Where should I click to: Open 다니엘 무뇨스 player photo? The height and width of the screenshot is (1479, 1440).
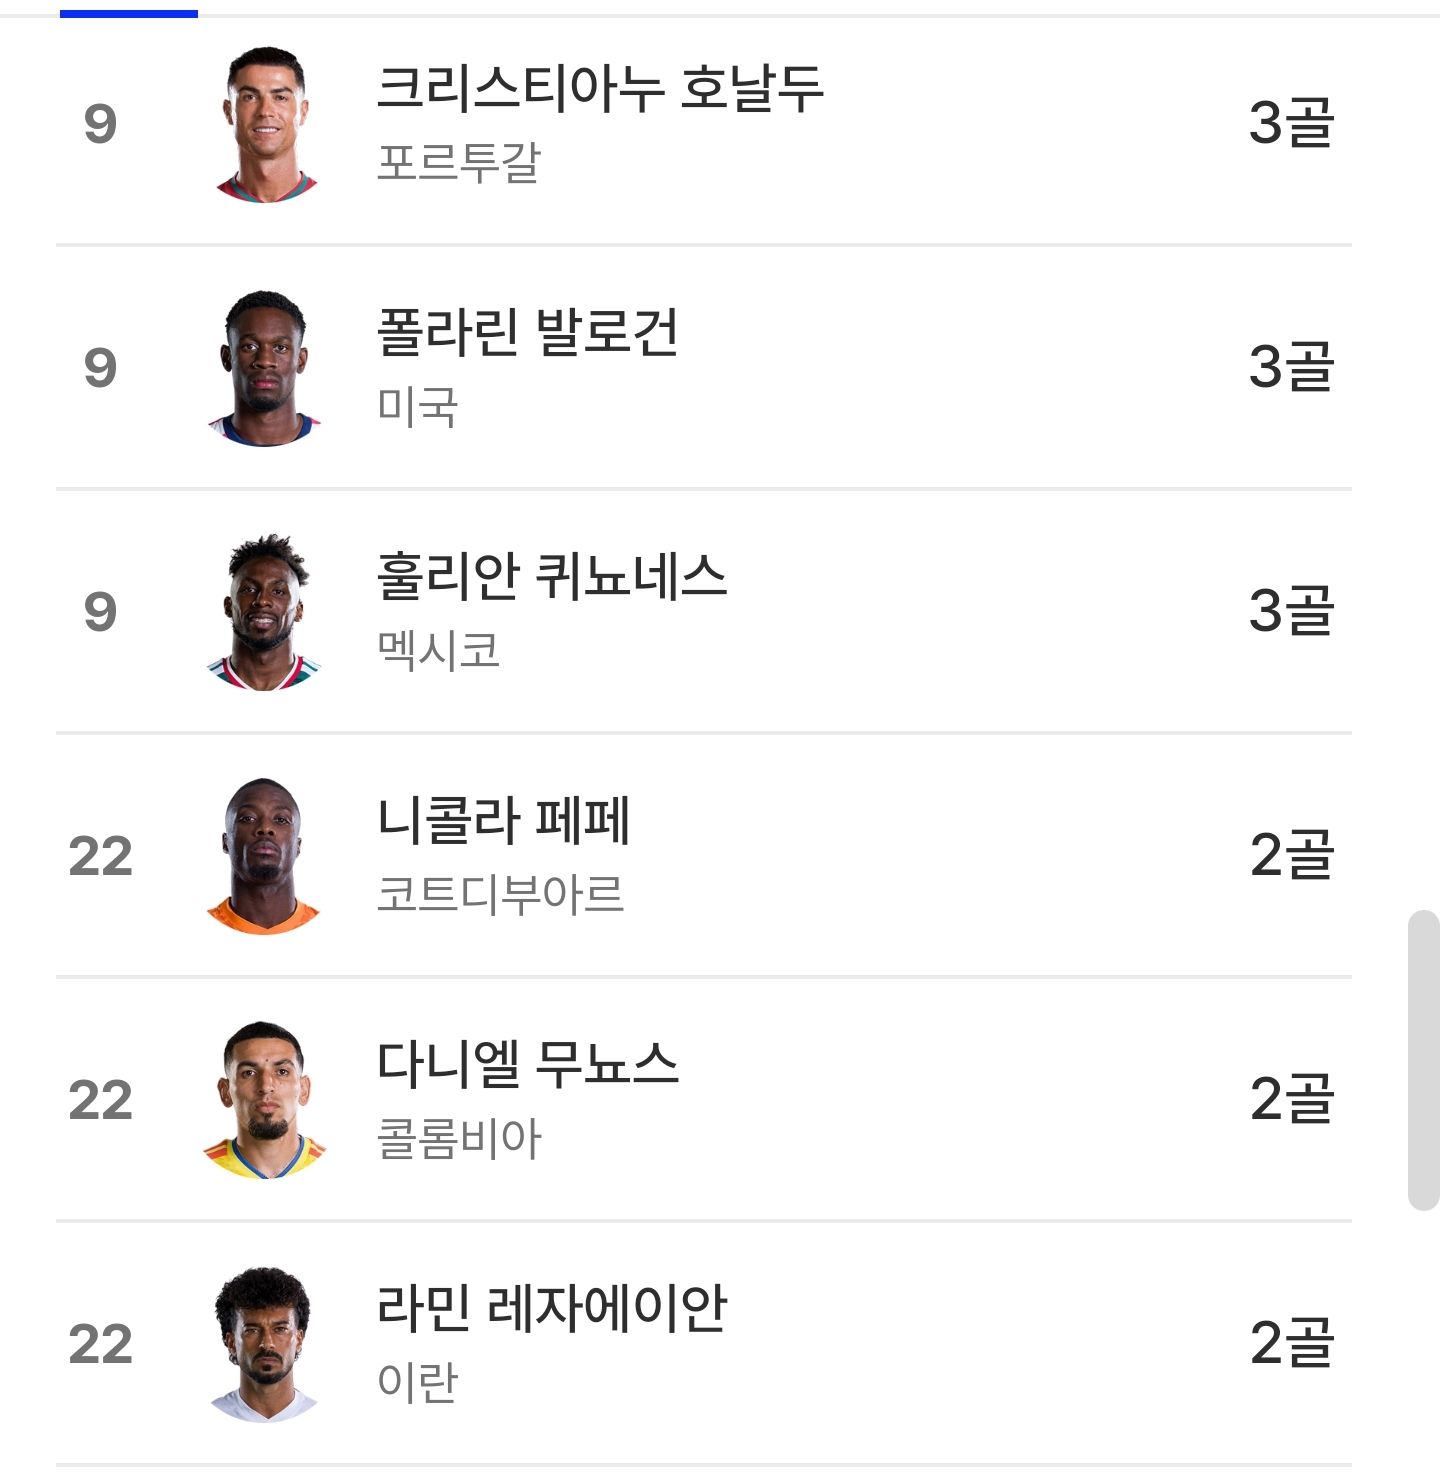tap(265, 1100)
